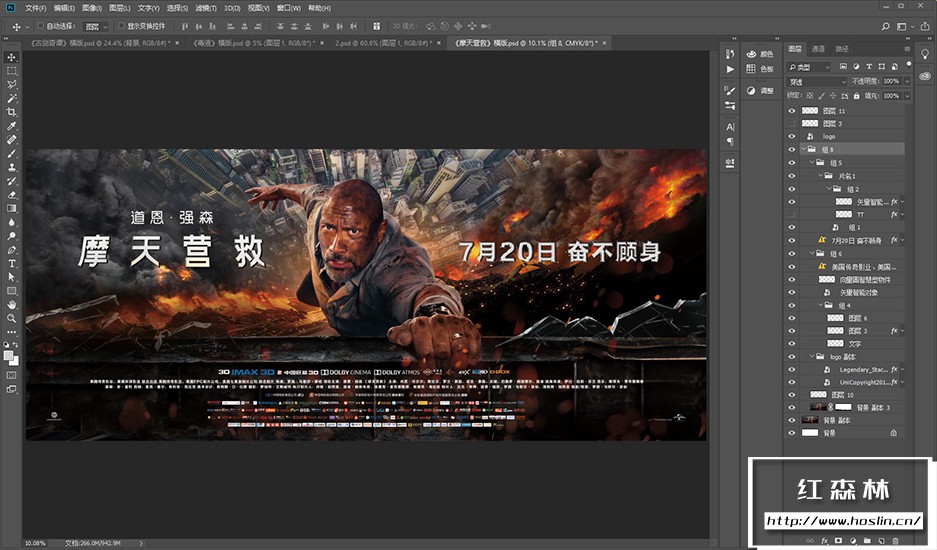Image resolution: width=937 pixels, height=550 pixels.
Task: Open the opacity 不透明度 dropdown arrow
Action: pyautogui.click(x=907, y=81)
